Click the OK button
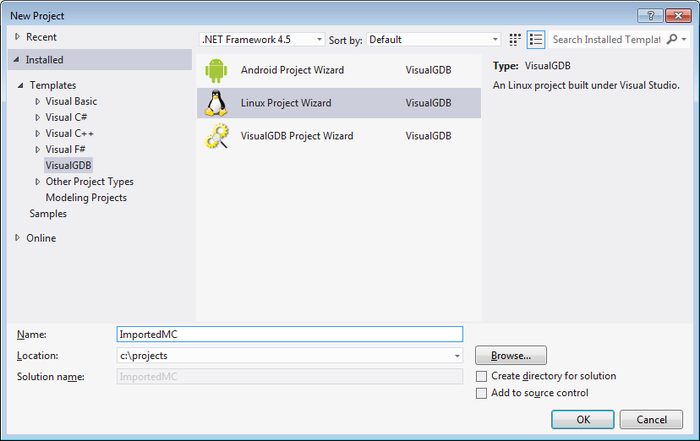The width and height of the screenshot is (700, 441). point(583,420)
